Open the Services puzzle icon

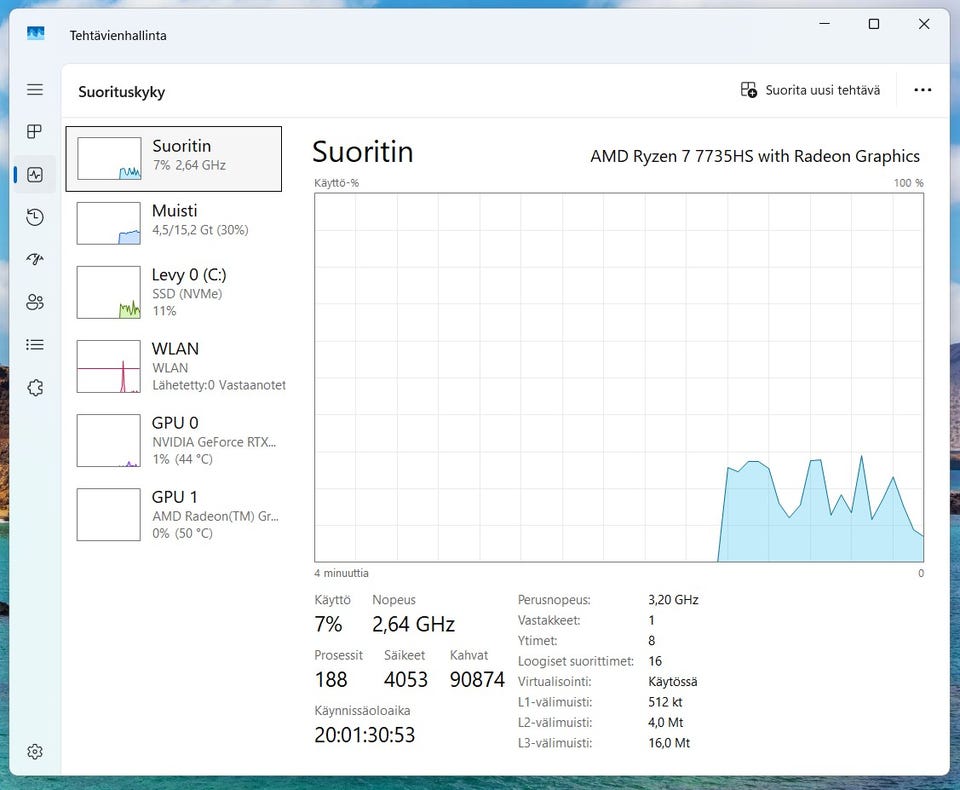35,388
